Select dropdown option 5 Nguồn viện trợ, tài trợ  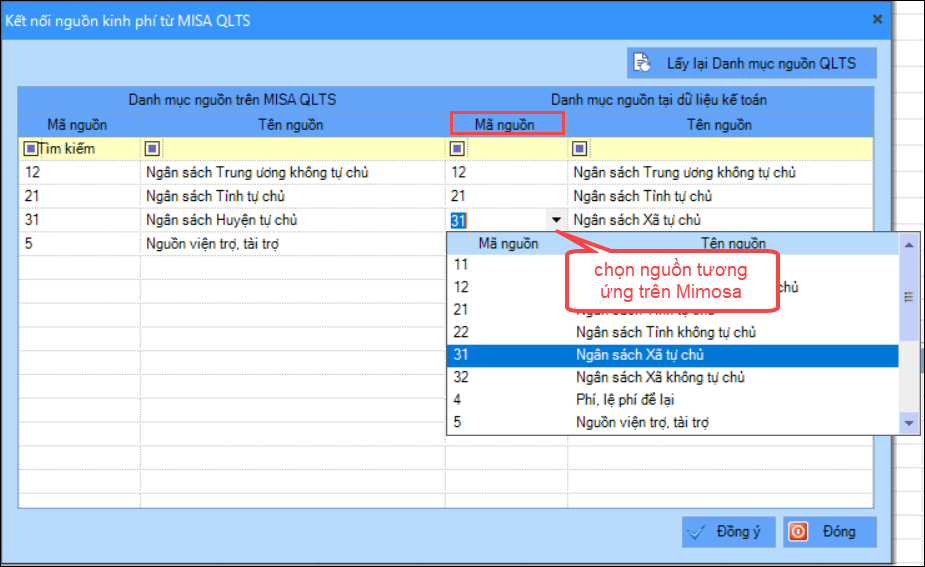point(673,422)
